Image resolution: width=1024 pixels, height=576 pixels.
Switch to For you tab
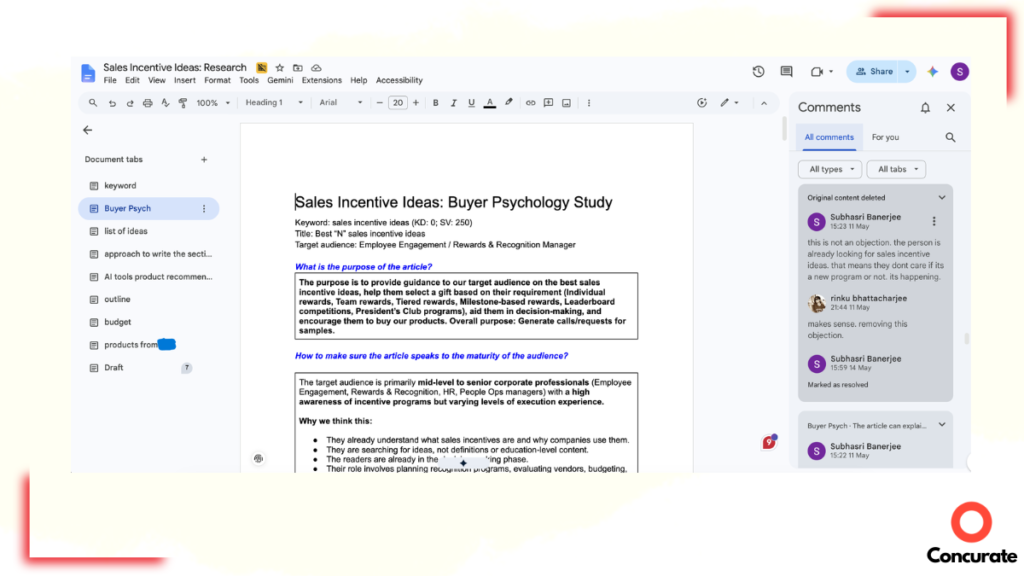click(885, 137)
